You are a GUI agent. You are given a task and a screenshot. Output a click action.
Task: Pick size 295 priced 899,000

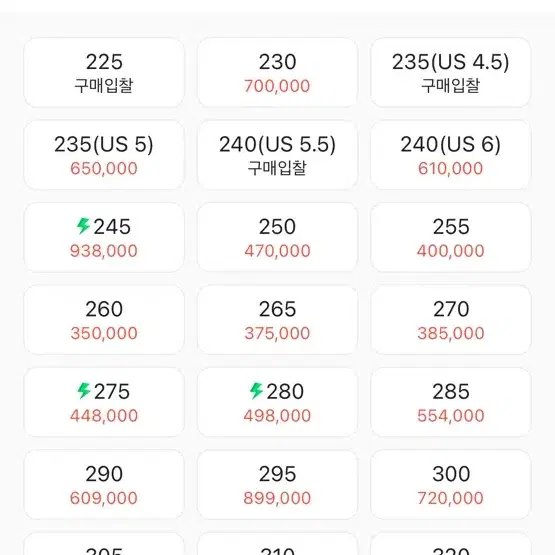coord(277,485)
